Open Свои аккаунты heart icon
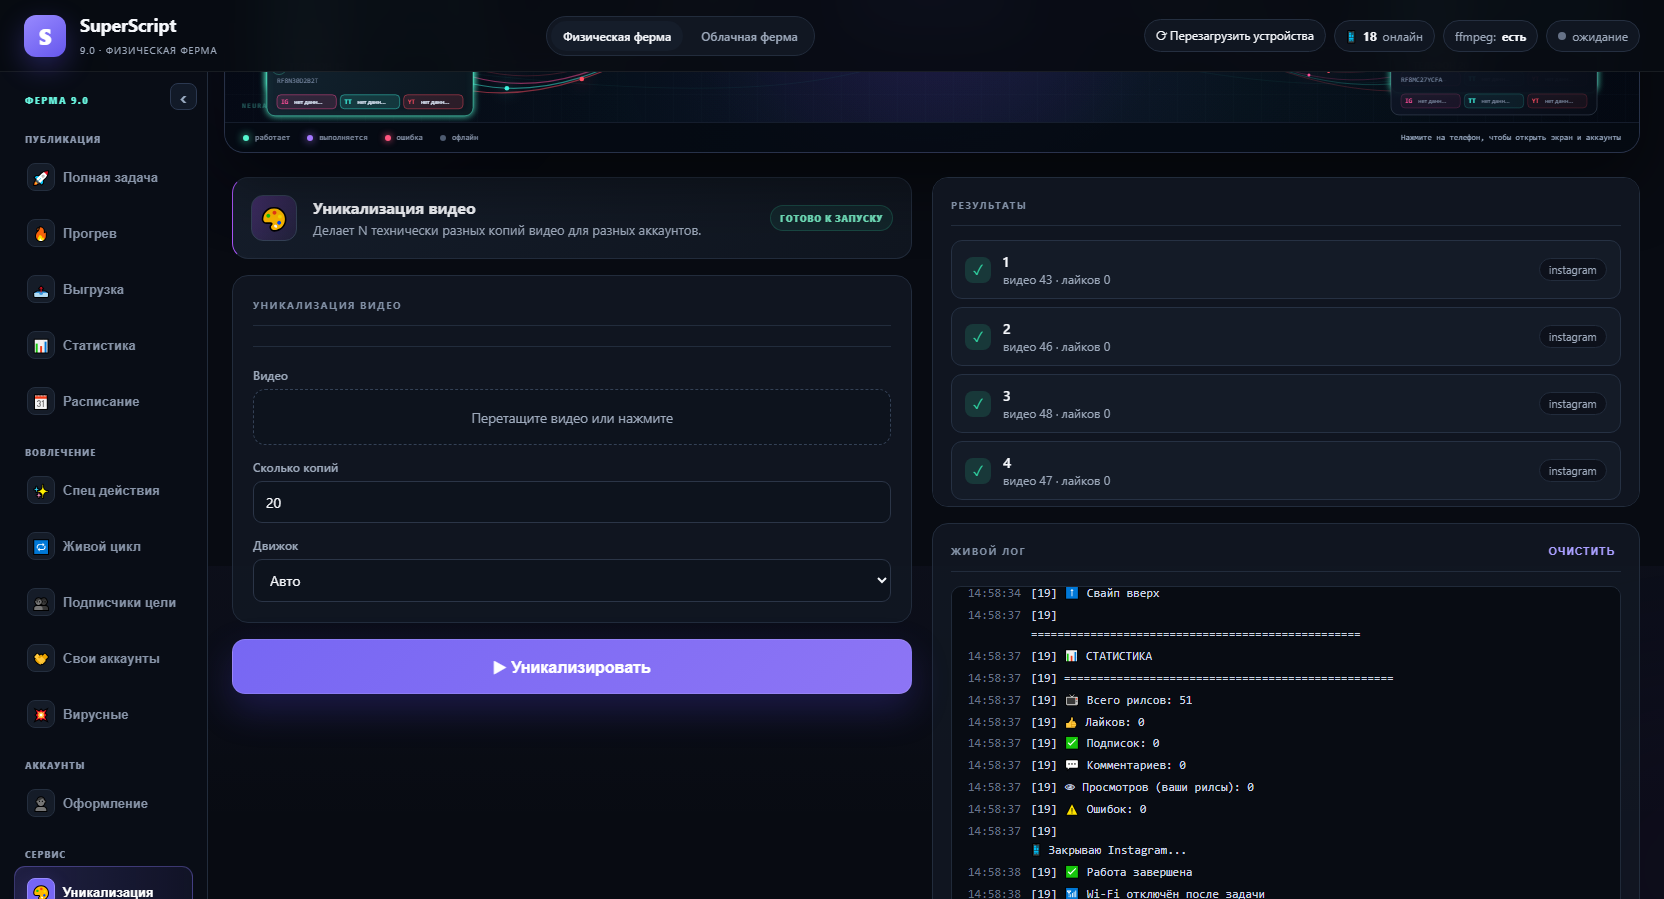Image resolution: width=1664 pixels, height=899 pixels. tap(41, 659)
